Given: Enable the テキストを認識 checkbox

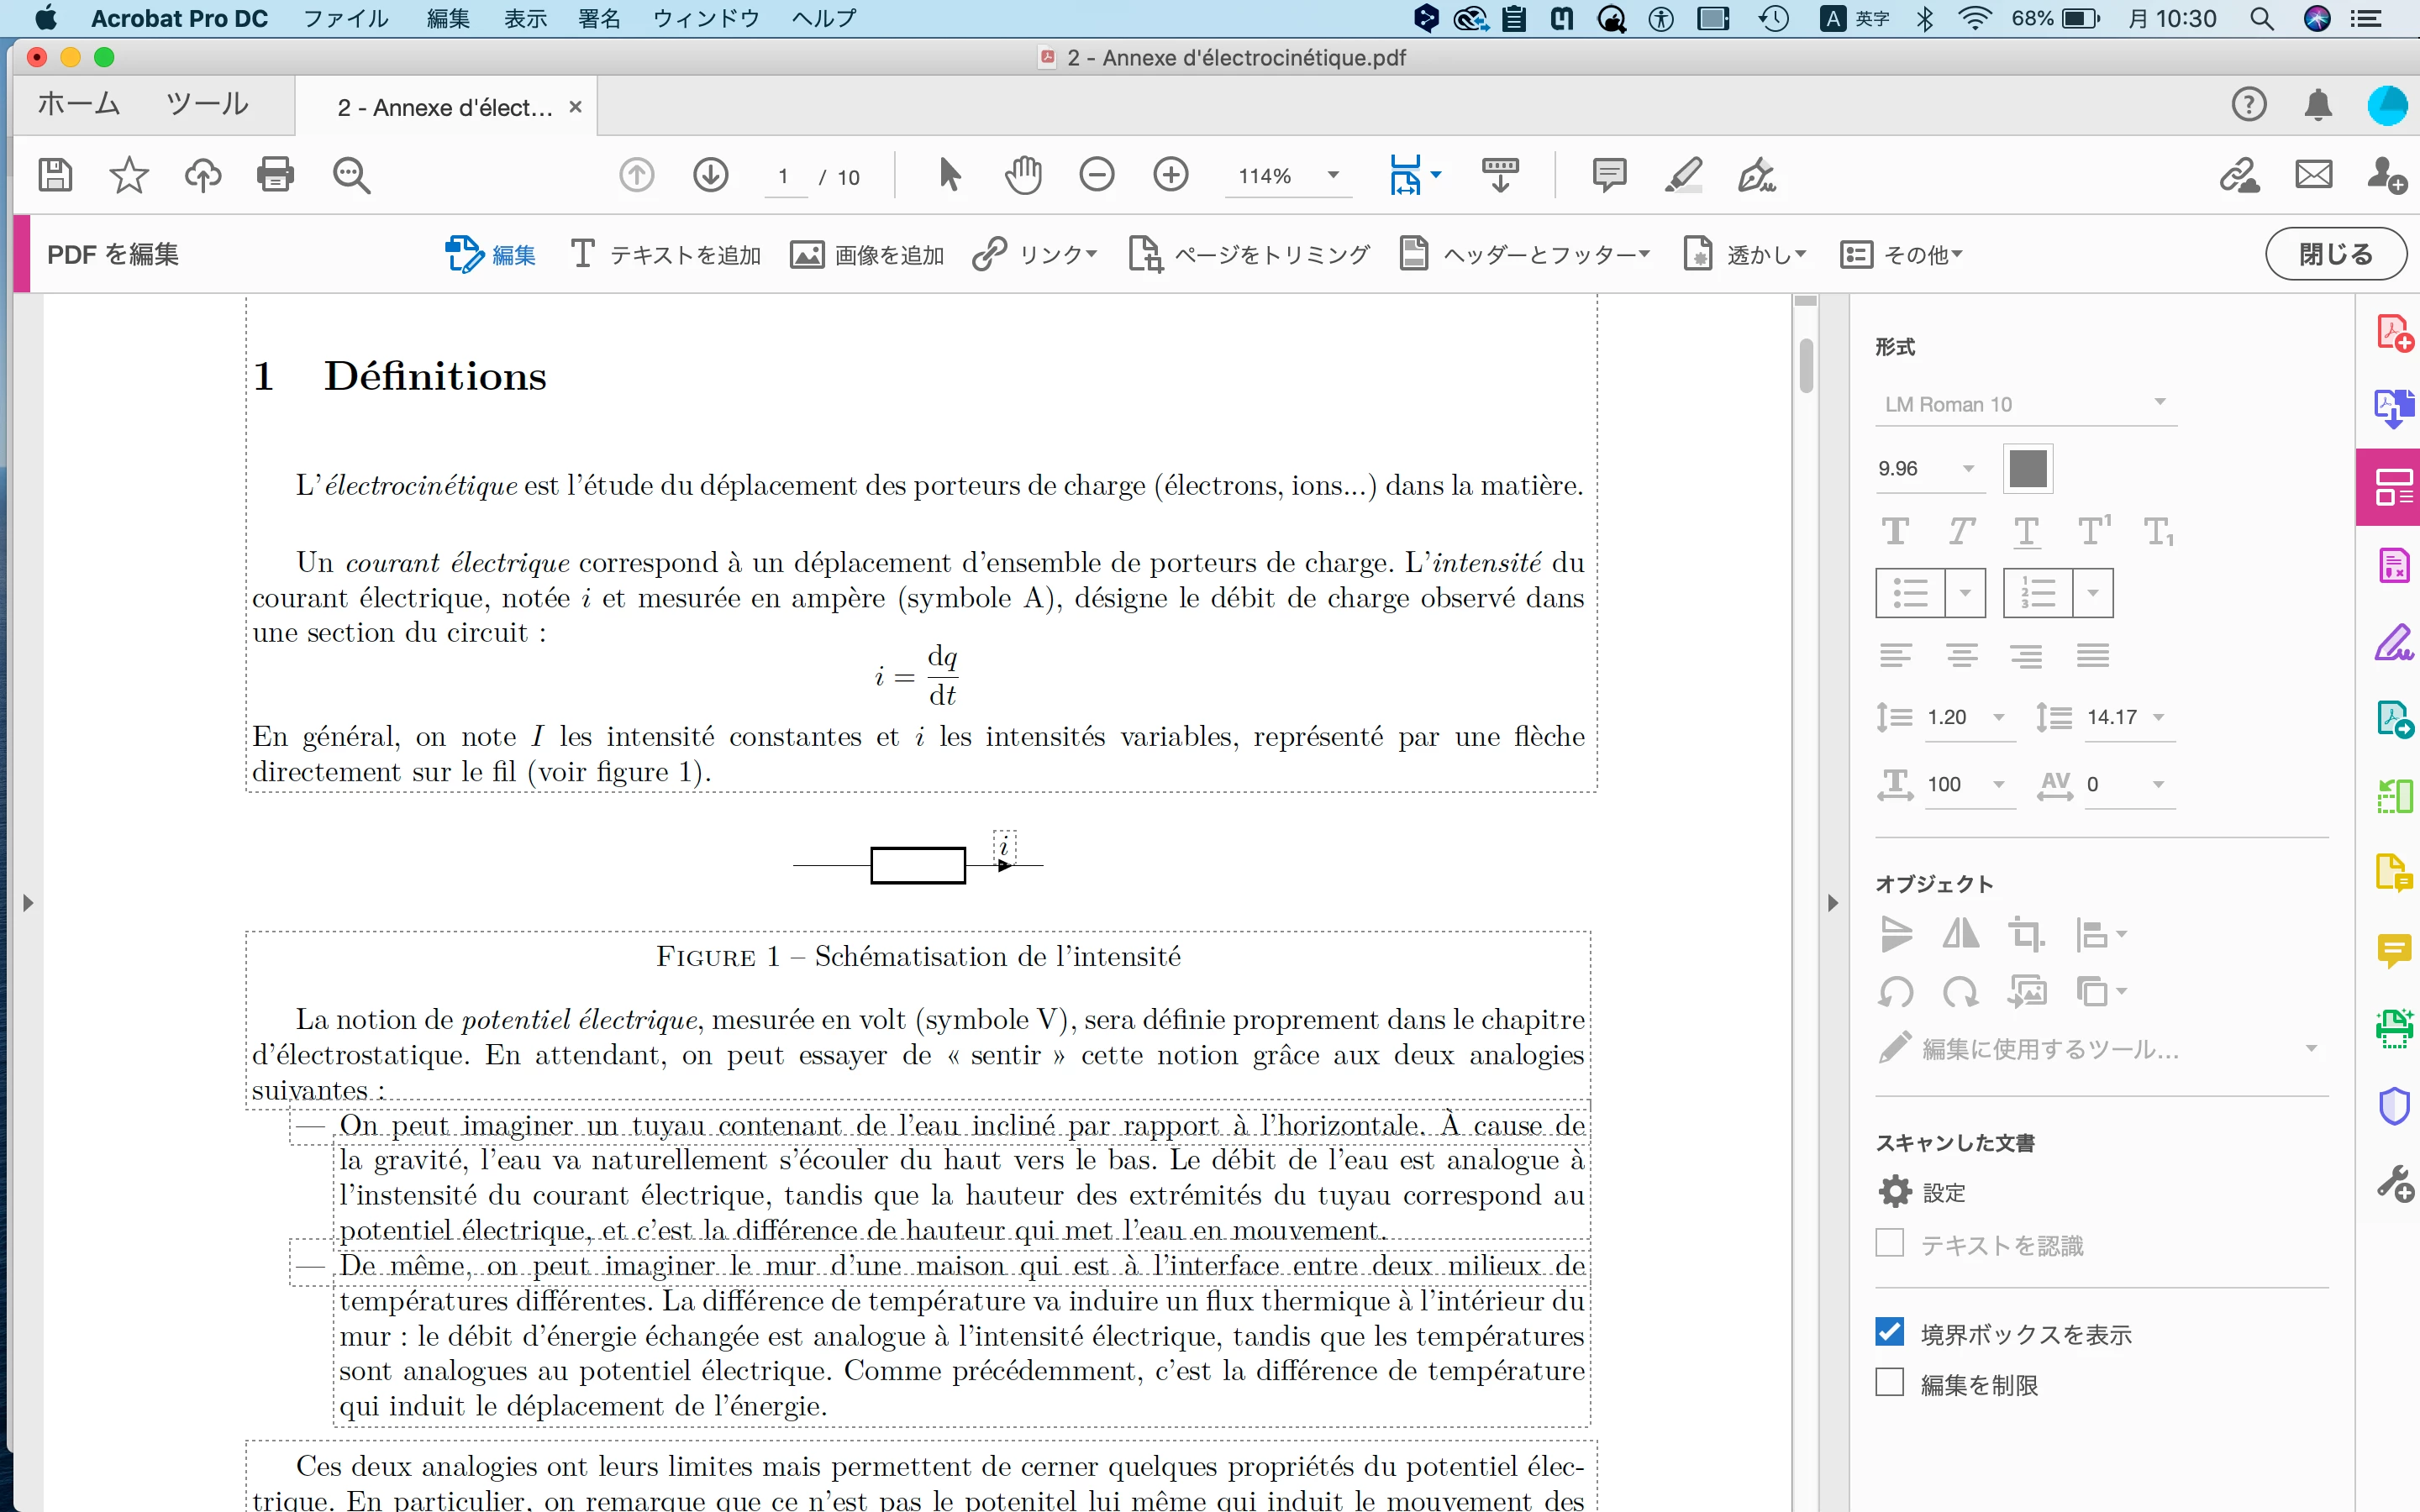Looking at the screenshot, I should (1889, 1243).
